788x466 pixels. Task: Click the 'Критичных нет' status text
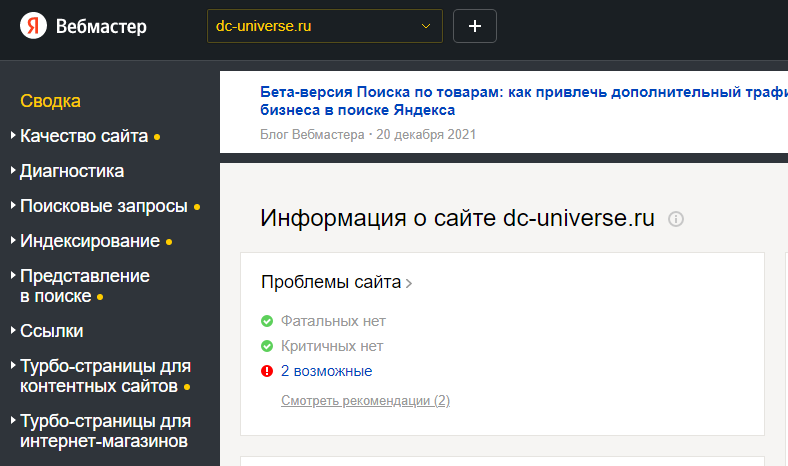click(x=332, y=346)
